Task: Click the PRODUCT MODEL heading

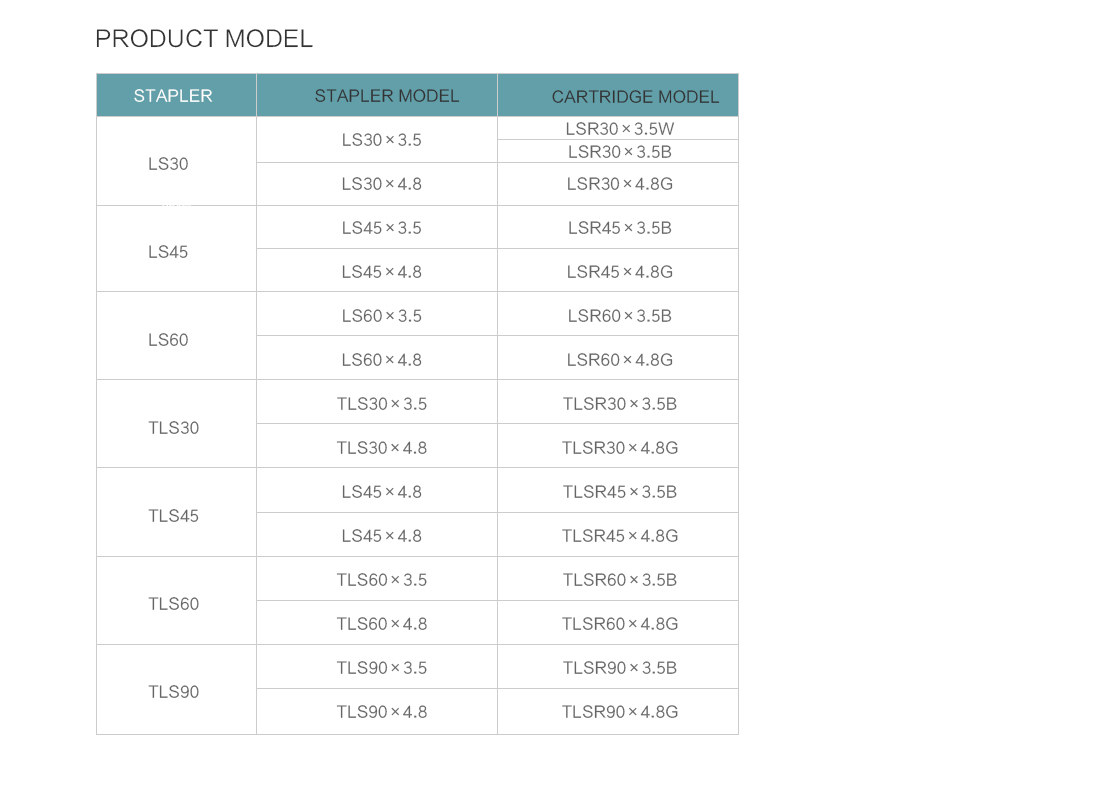Action: (203, 39)
